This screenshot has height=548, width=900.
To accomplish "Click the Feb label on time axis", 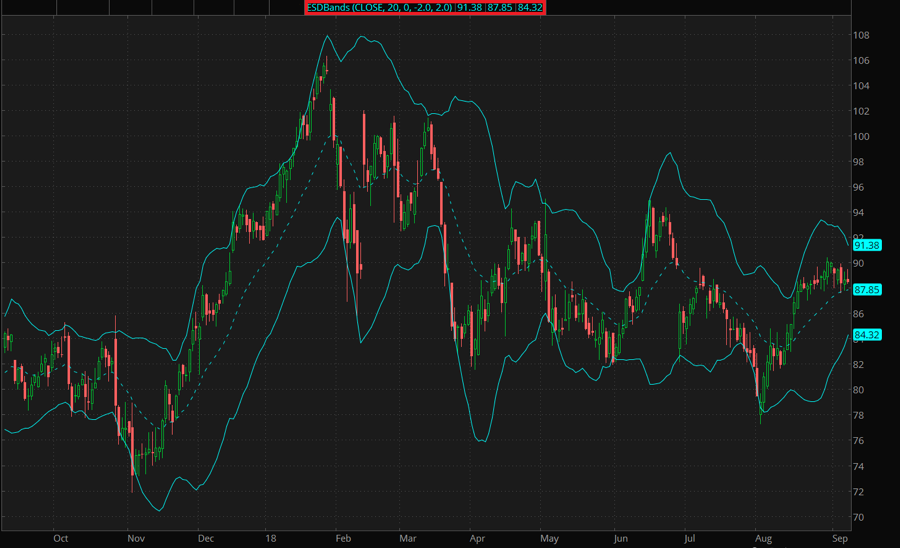I will click(x=341, y=538).
